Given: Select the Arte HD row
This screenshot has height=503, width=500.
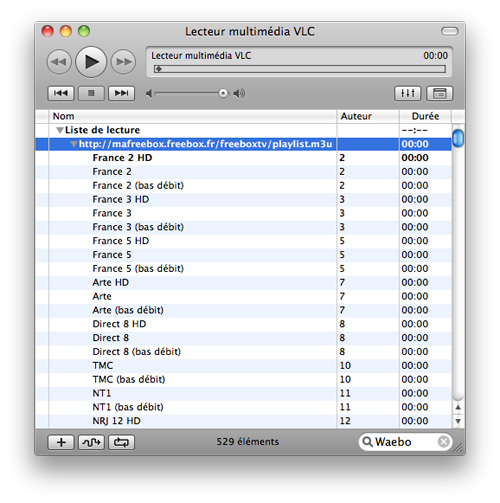Looking at the screenshot, I should 243,282.
